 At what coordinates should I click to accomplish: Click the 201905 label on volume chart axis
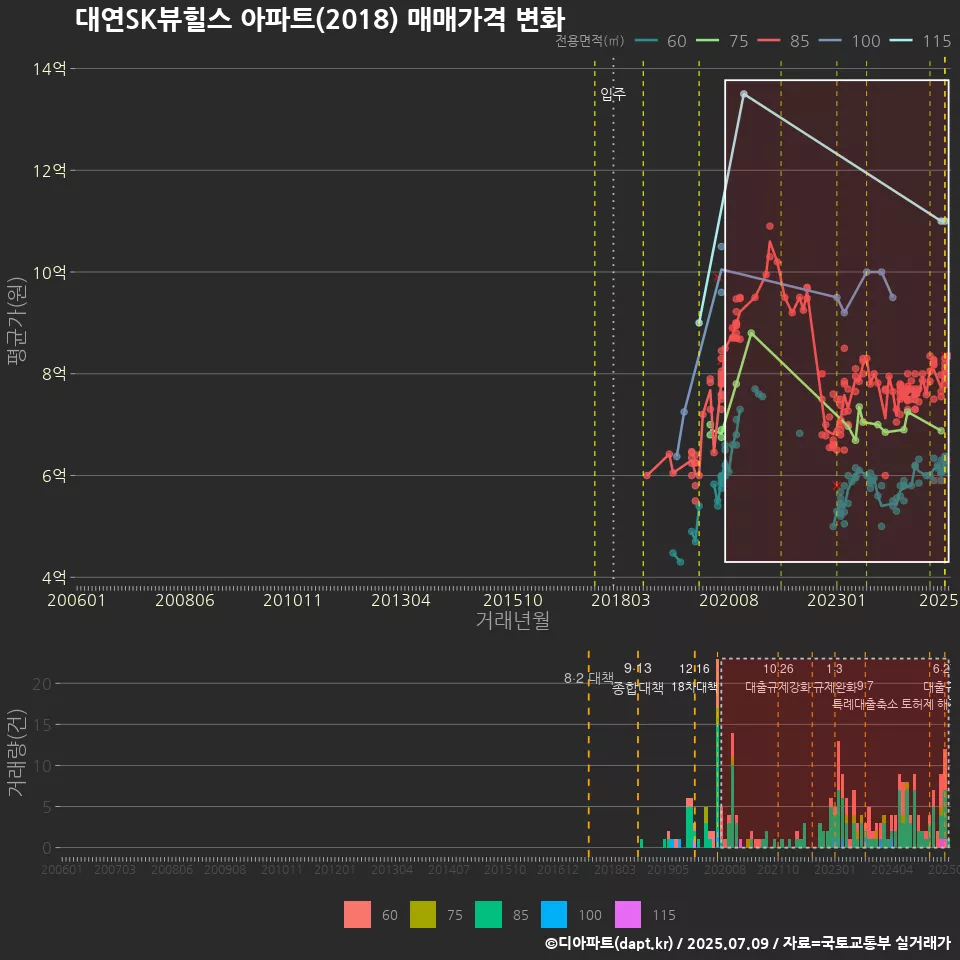(x=668, y=869)
